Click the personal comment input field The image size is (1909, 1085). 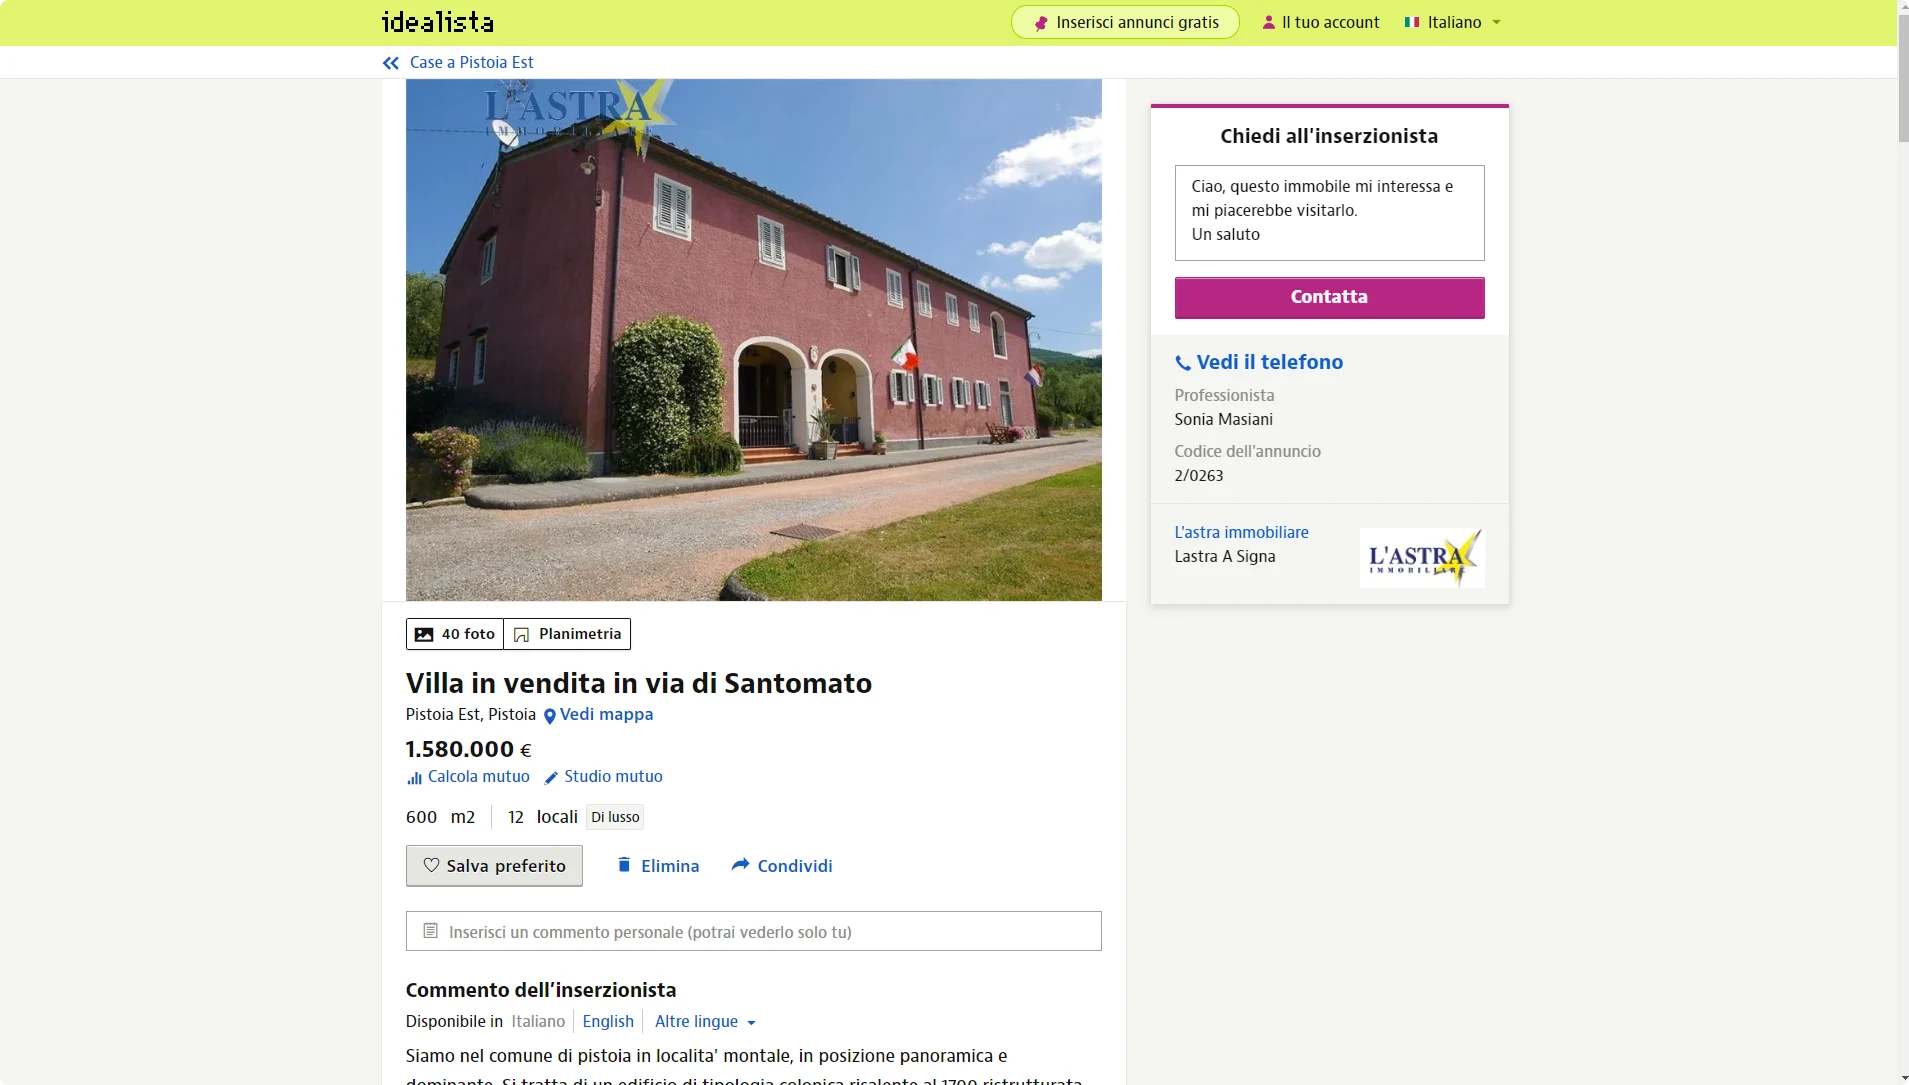point(754,931)
